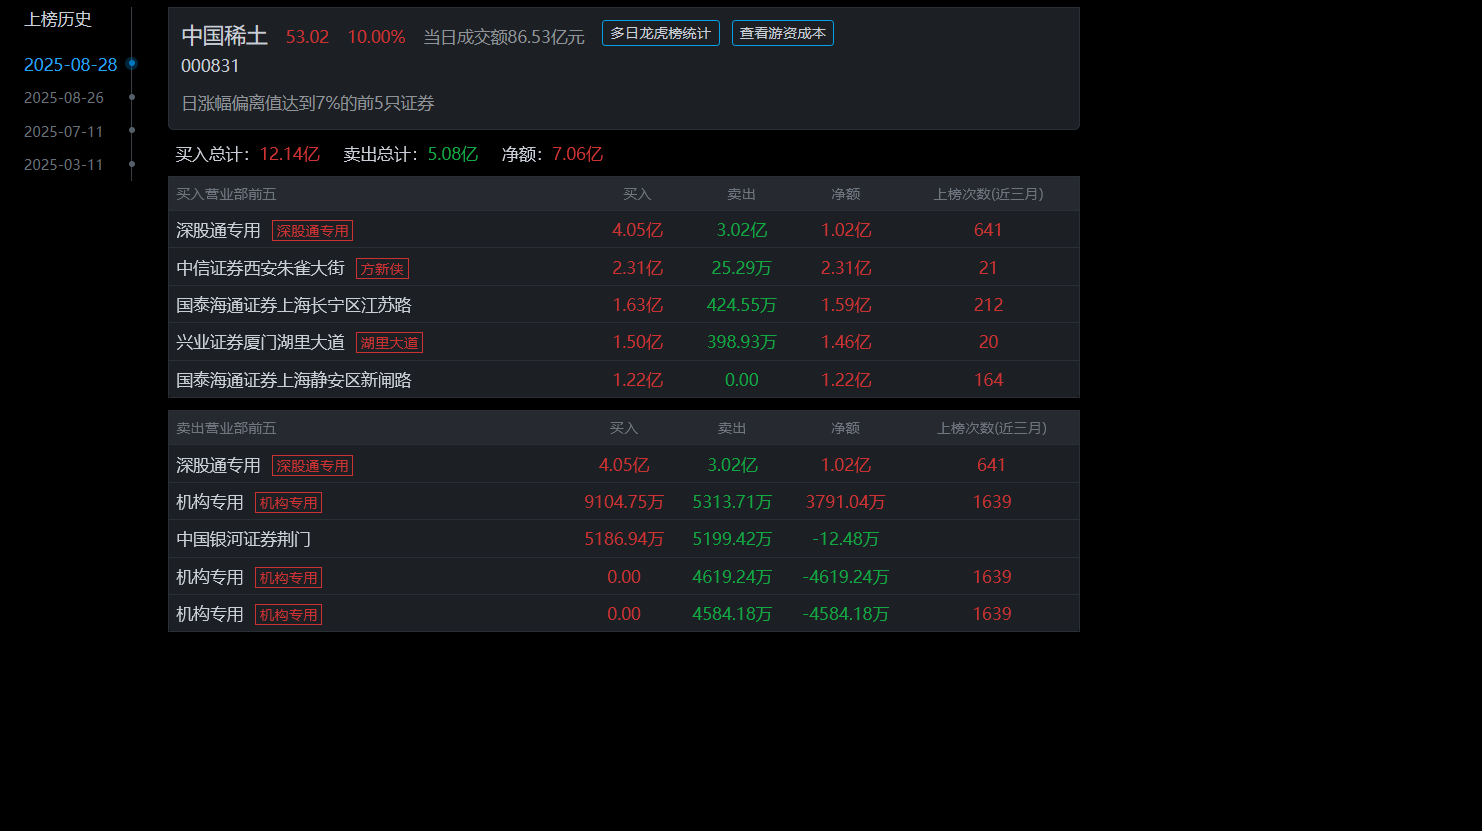
Task: Open the 中信证券西安朱雀大街 branch row
Action: [x=623, y=268]
